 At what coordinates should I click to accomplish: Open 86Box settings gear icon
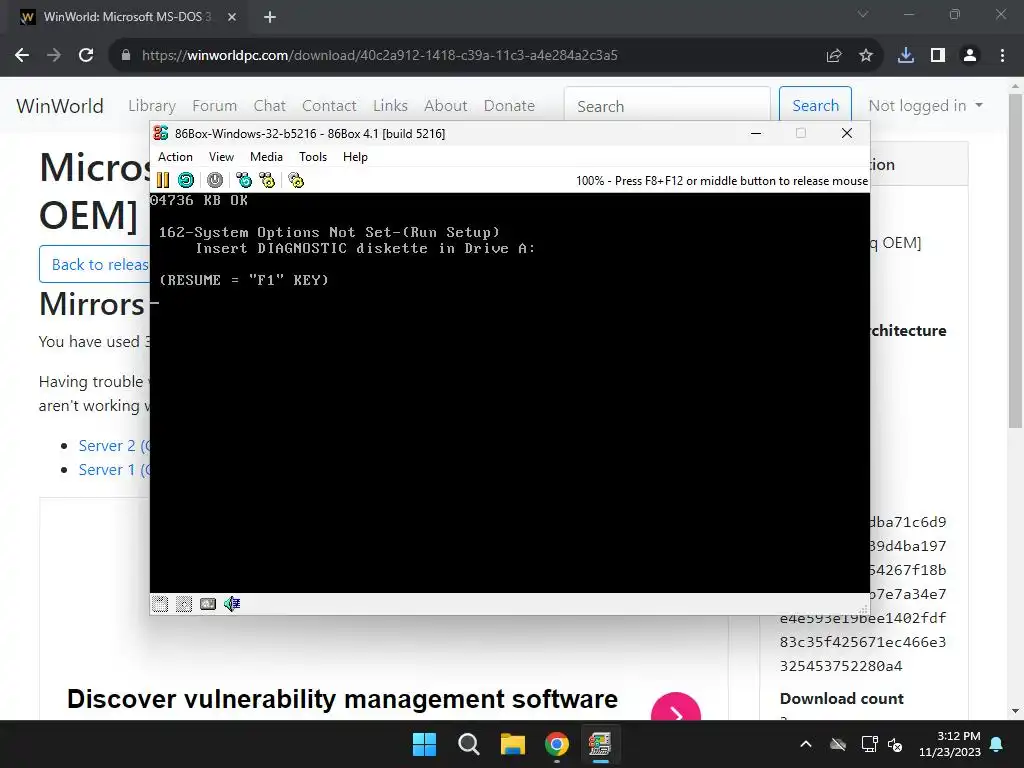pyautogui.click(x=296, y=180)
